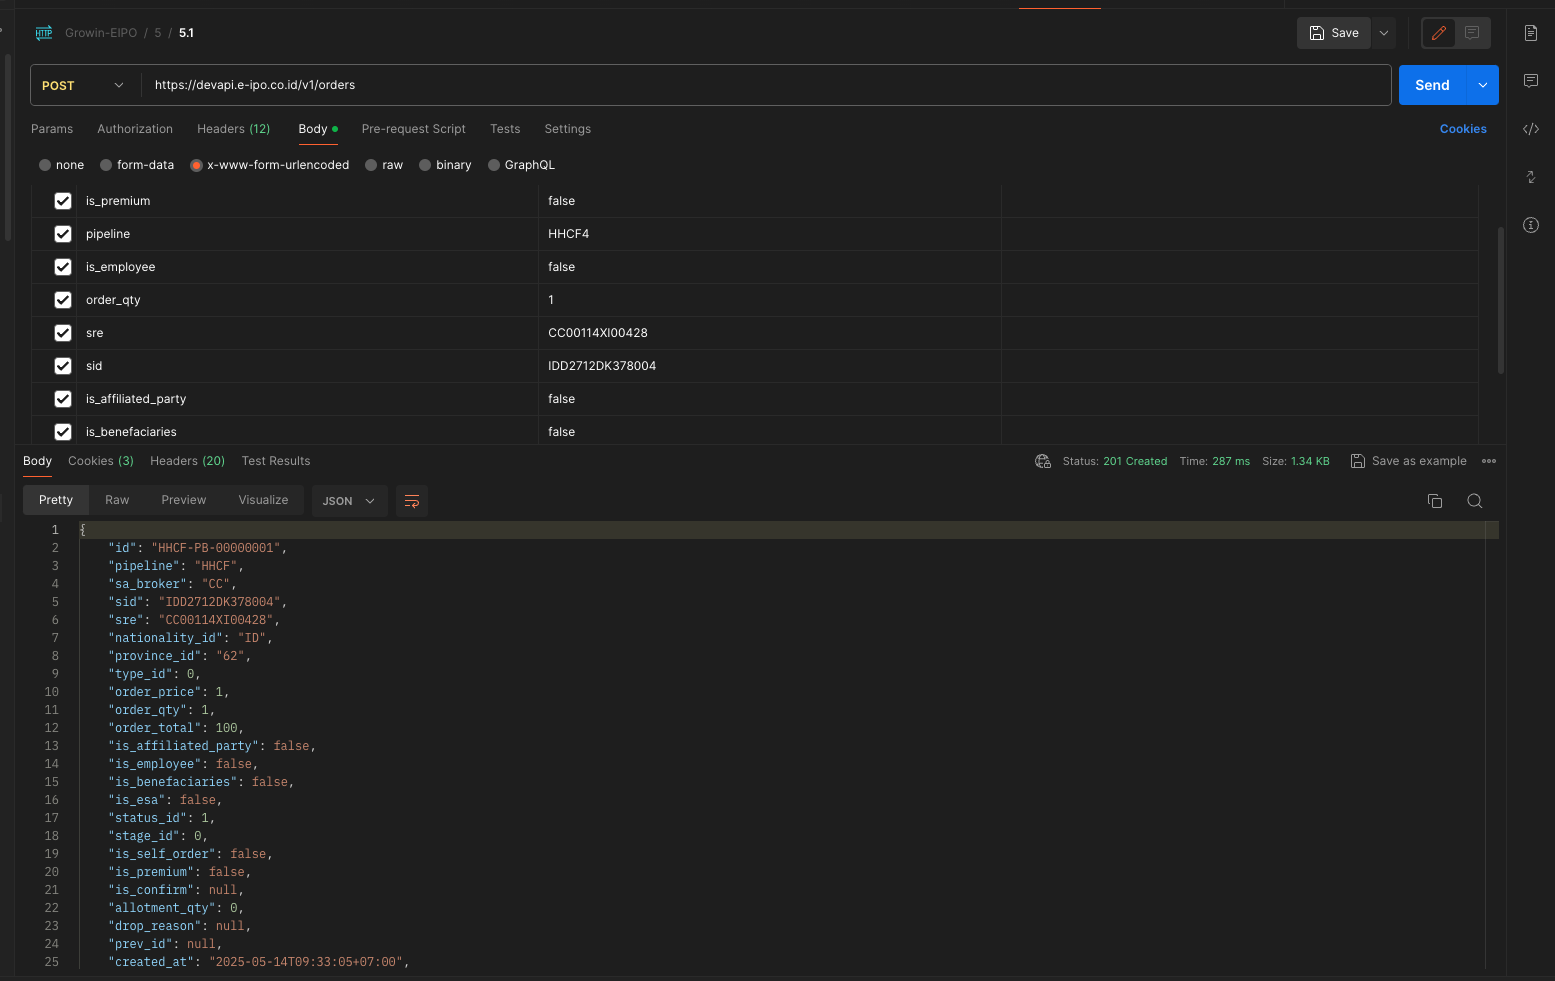Click the 201 Created status text
Viewport: 1555px width, 981px height.
click(x=1135, y=461)
